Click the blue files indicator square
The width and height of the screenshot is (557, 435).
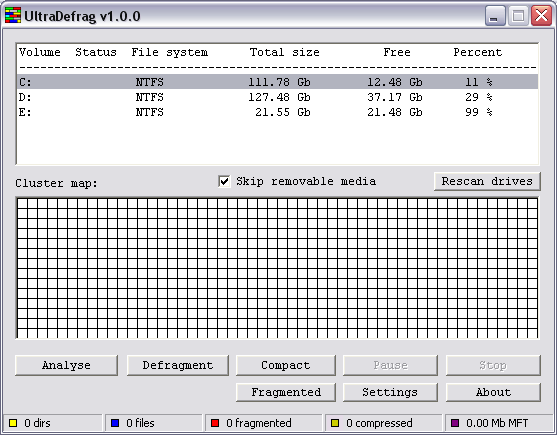pyautogui.click(x=115, y=423)
